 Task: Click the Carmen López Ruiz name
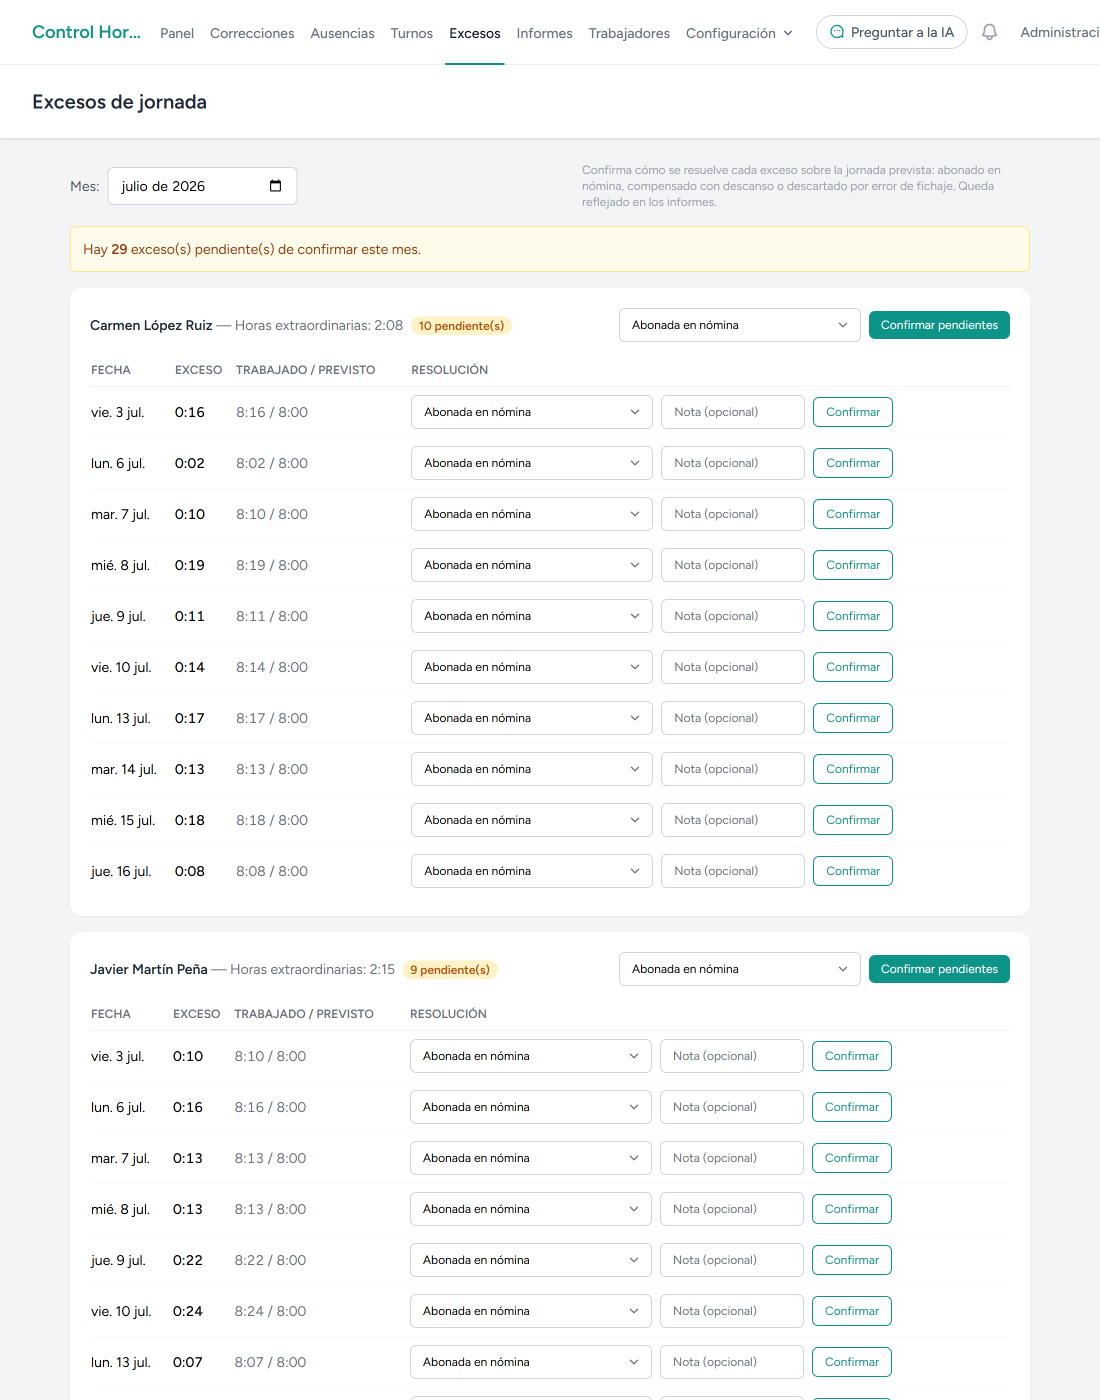[151, 325]
